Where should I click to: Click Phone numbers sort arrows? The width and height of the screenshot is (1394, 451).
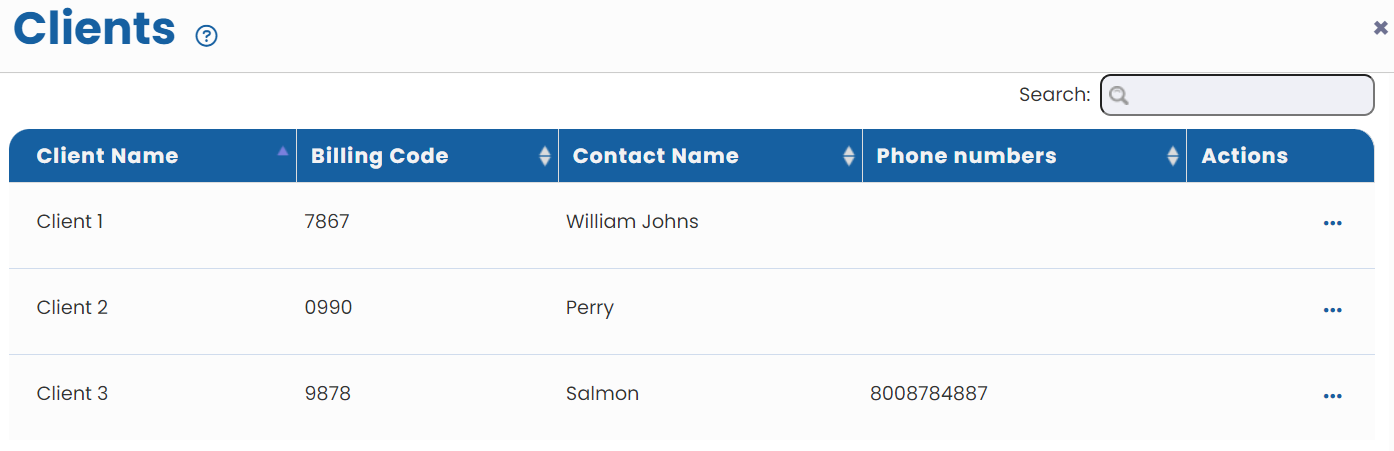(1173, 156)
